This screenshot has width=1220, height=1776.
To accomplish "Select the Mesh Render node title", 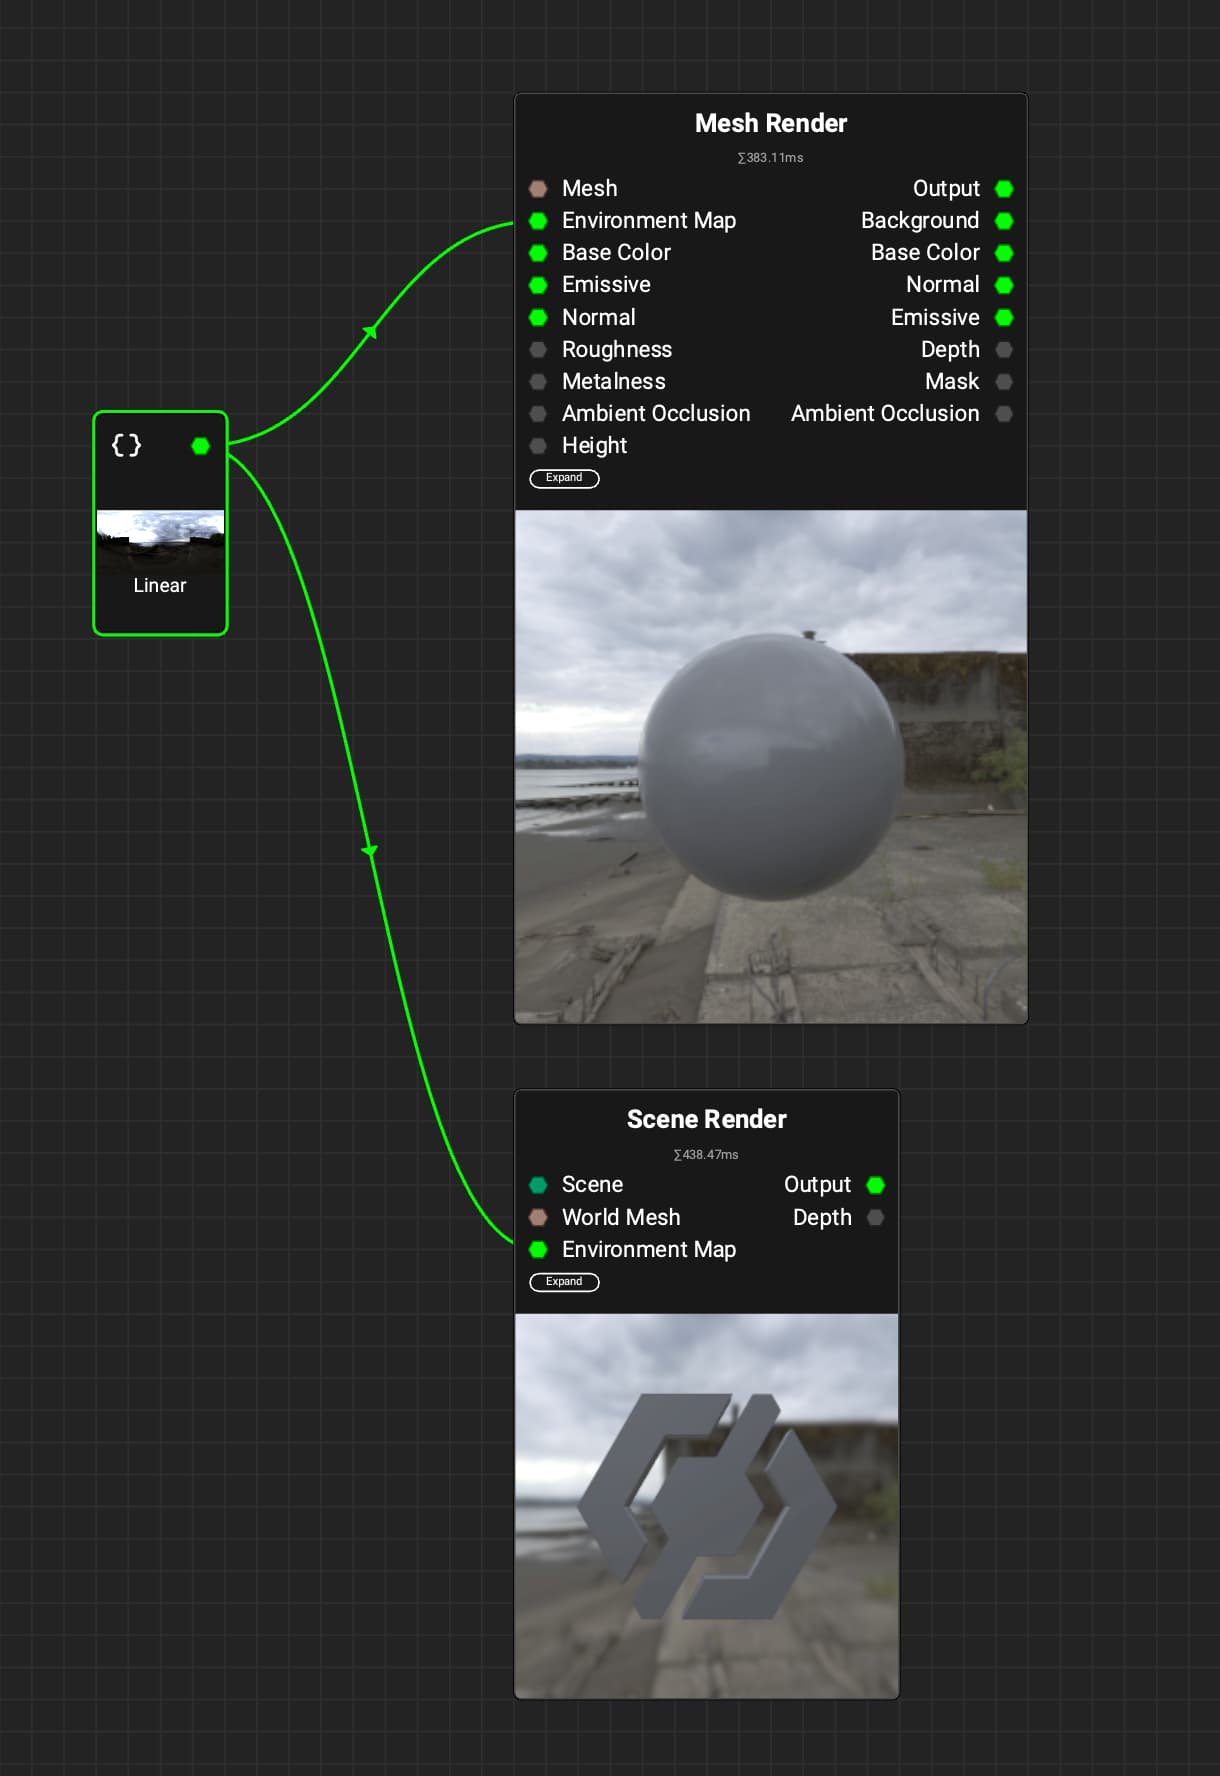I will pos(770,123).
